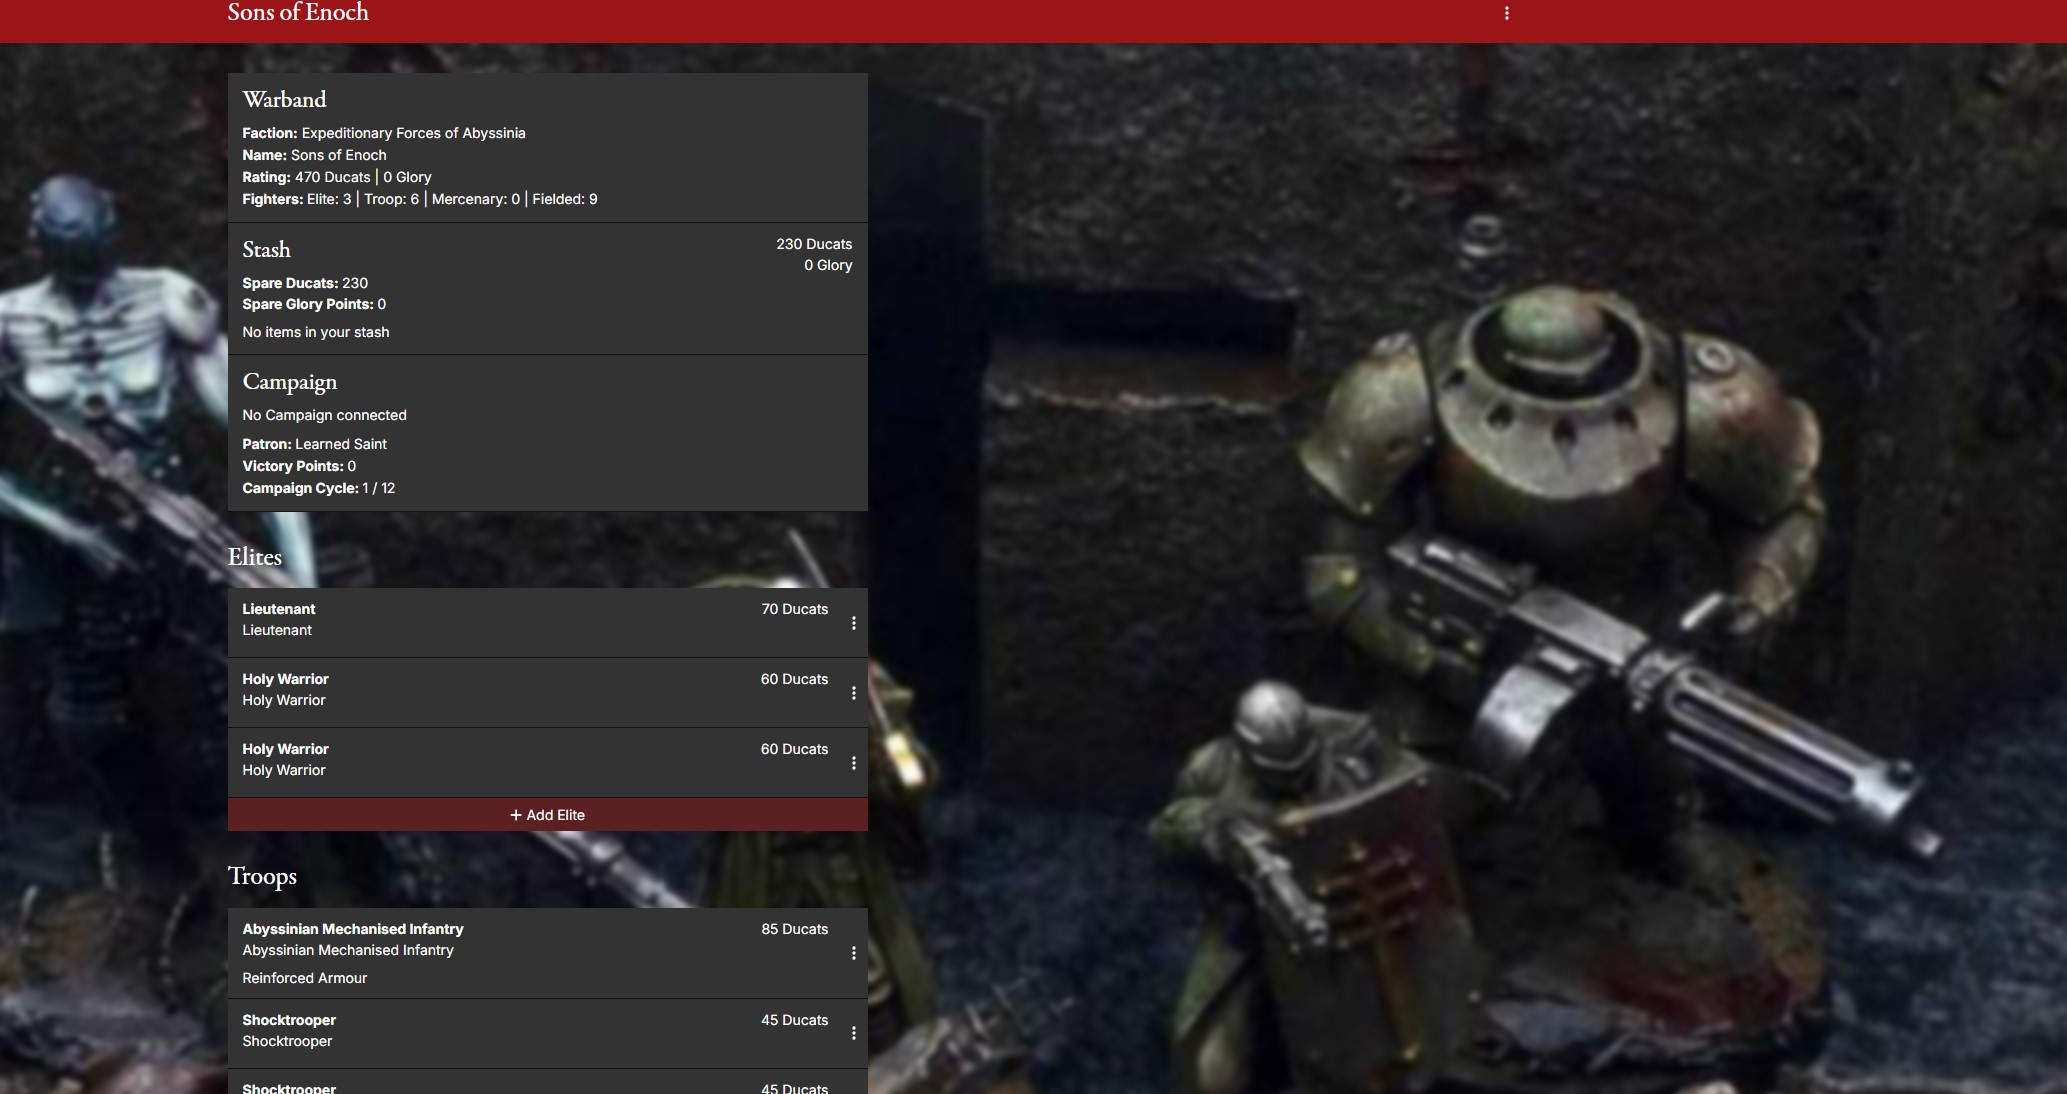Click the Add Elite button
The width and height of the screenshot is (2067, 1094).
point(548,815)
